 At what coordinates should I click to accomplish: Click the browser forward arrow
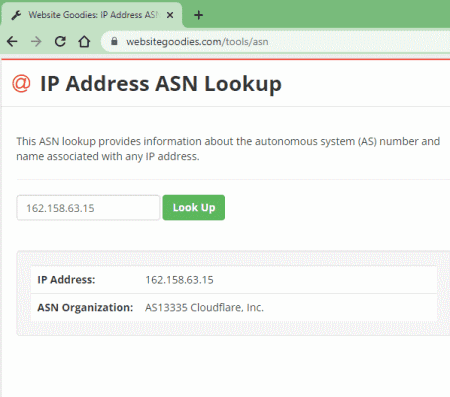click(36, 42)
